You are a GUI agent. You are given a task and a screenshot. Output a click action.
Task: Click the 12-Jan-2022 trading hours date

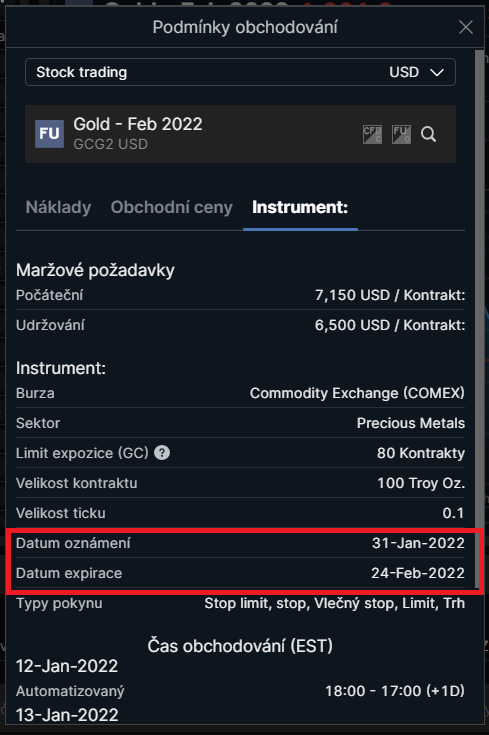[67, 666]
